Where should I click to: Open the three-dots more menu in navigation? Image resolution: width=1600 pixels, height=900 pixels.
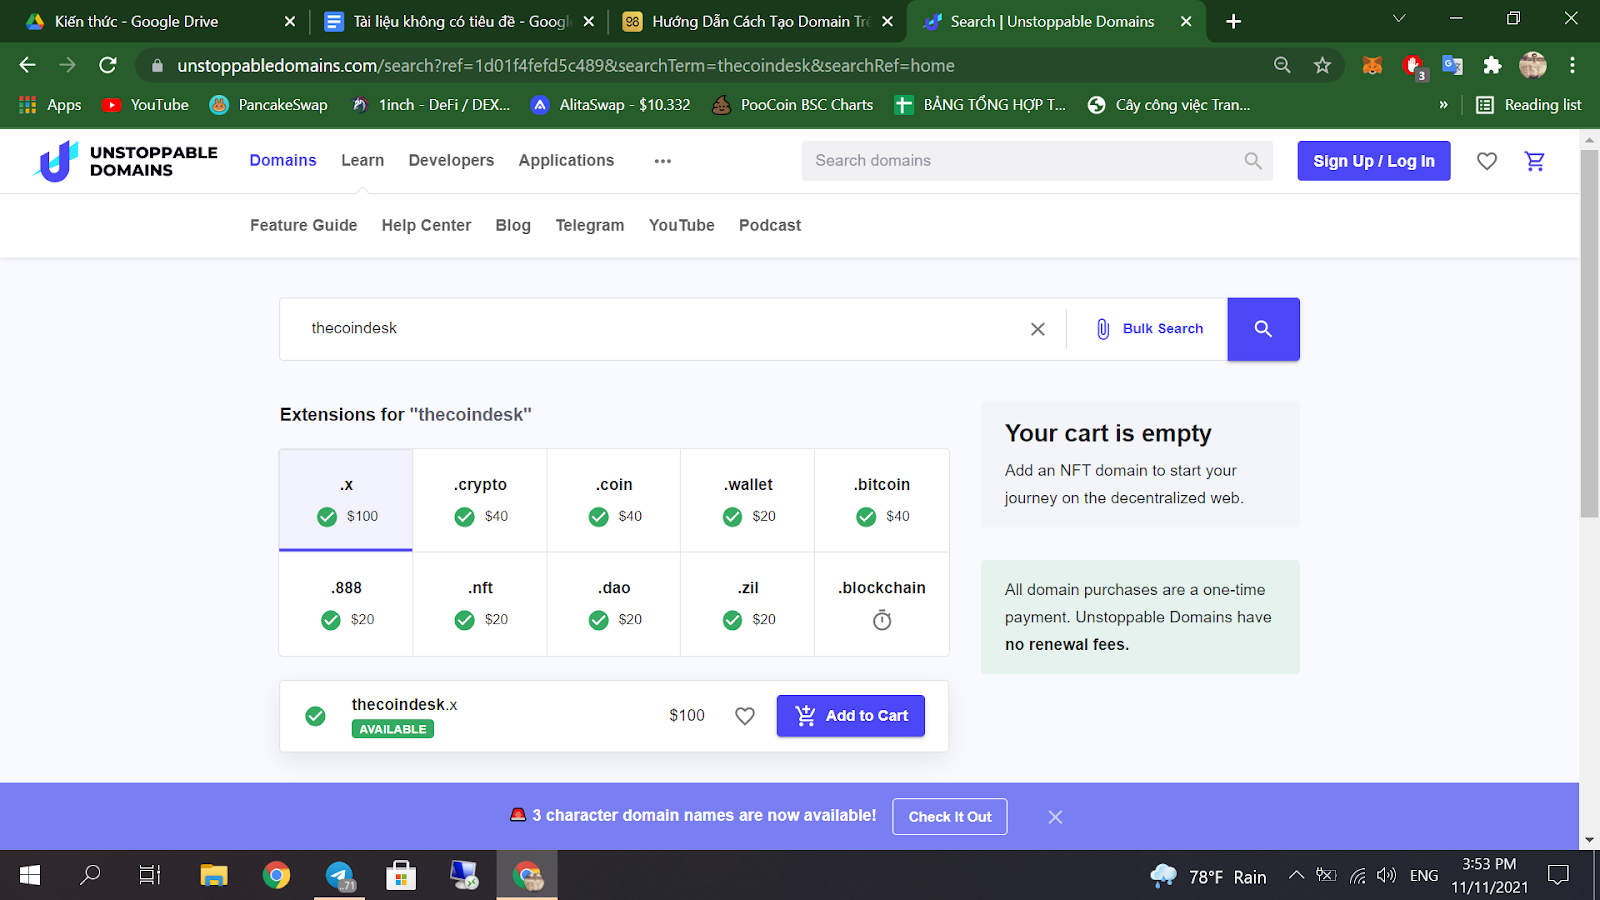click(663, 161)
